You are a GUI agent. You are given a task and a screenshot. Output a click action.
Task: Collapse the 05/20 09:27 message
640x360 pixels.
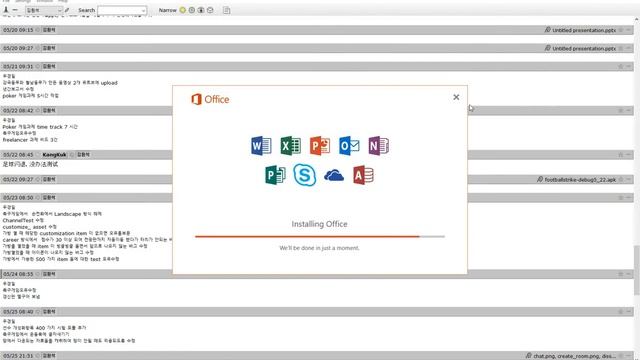[629, 48]
